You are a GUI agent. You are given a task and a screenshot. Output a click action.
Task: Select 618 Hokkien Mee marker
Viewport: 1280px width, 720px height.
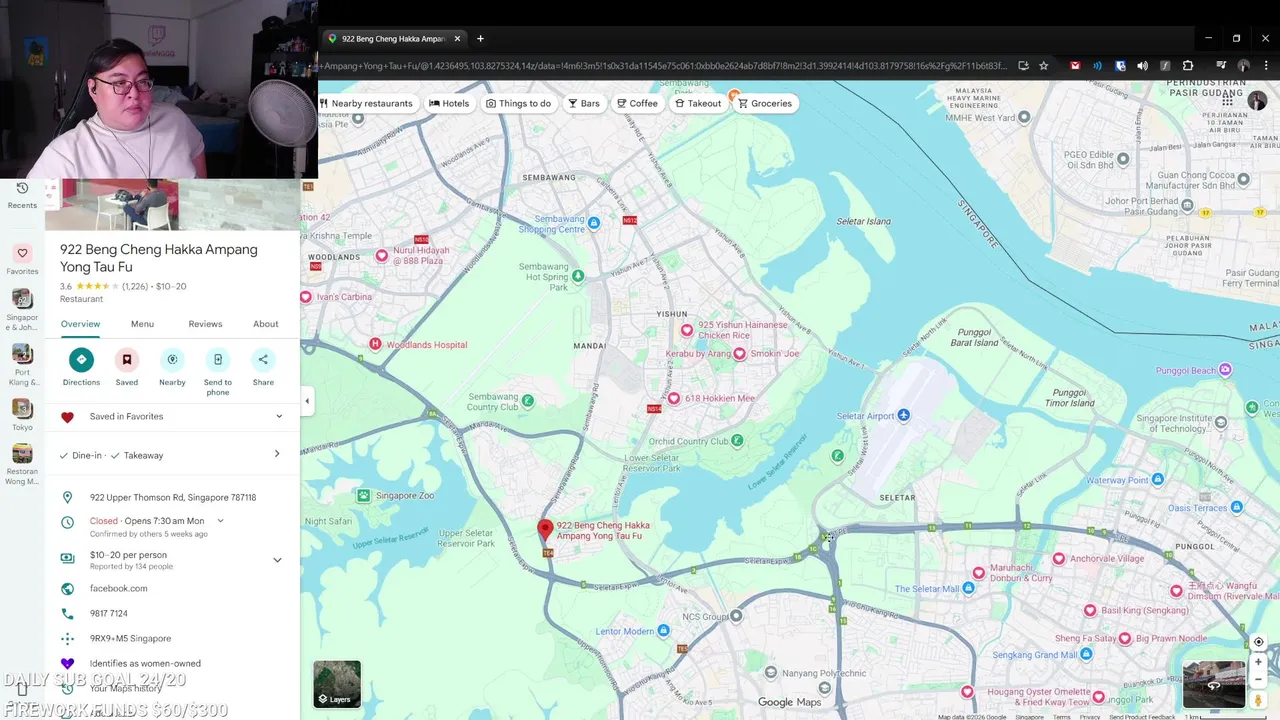[x=674, y=398]
